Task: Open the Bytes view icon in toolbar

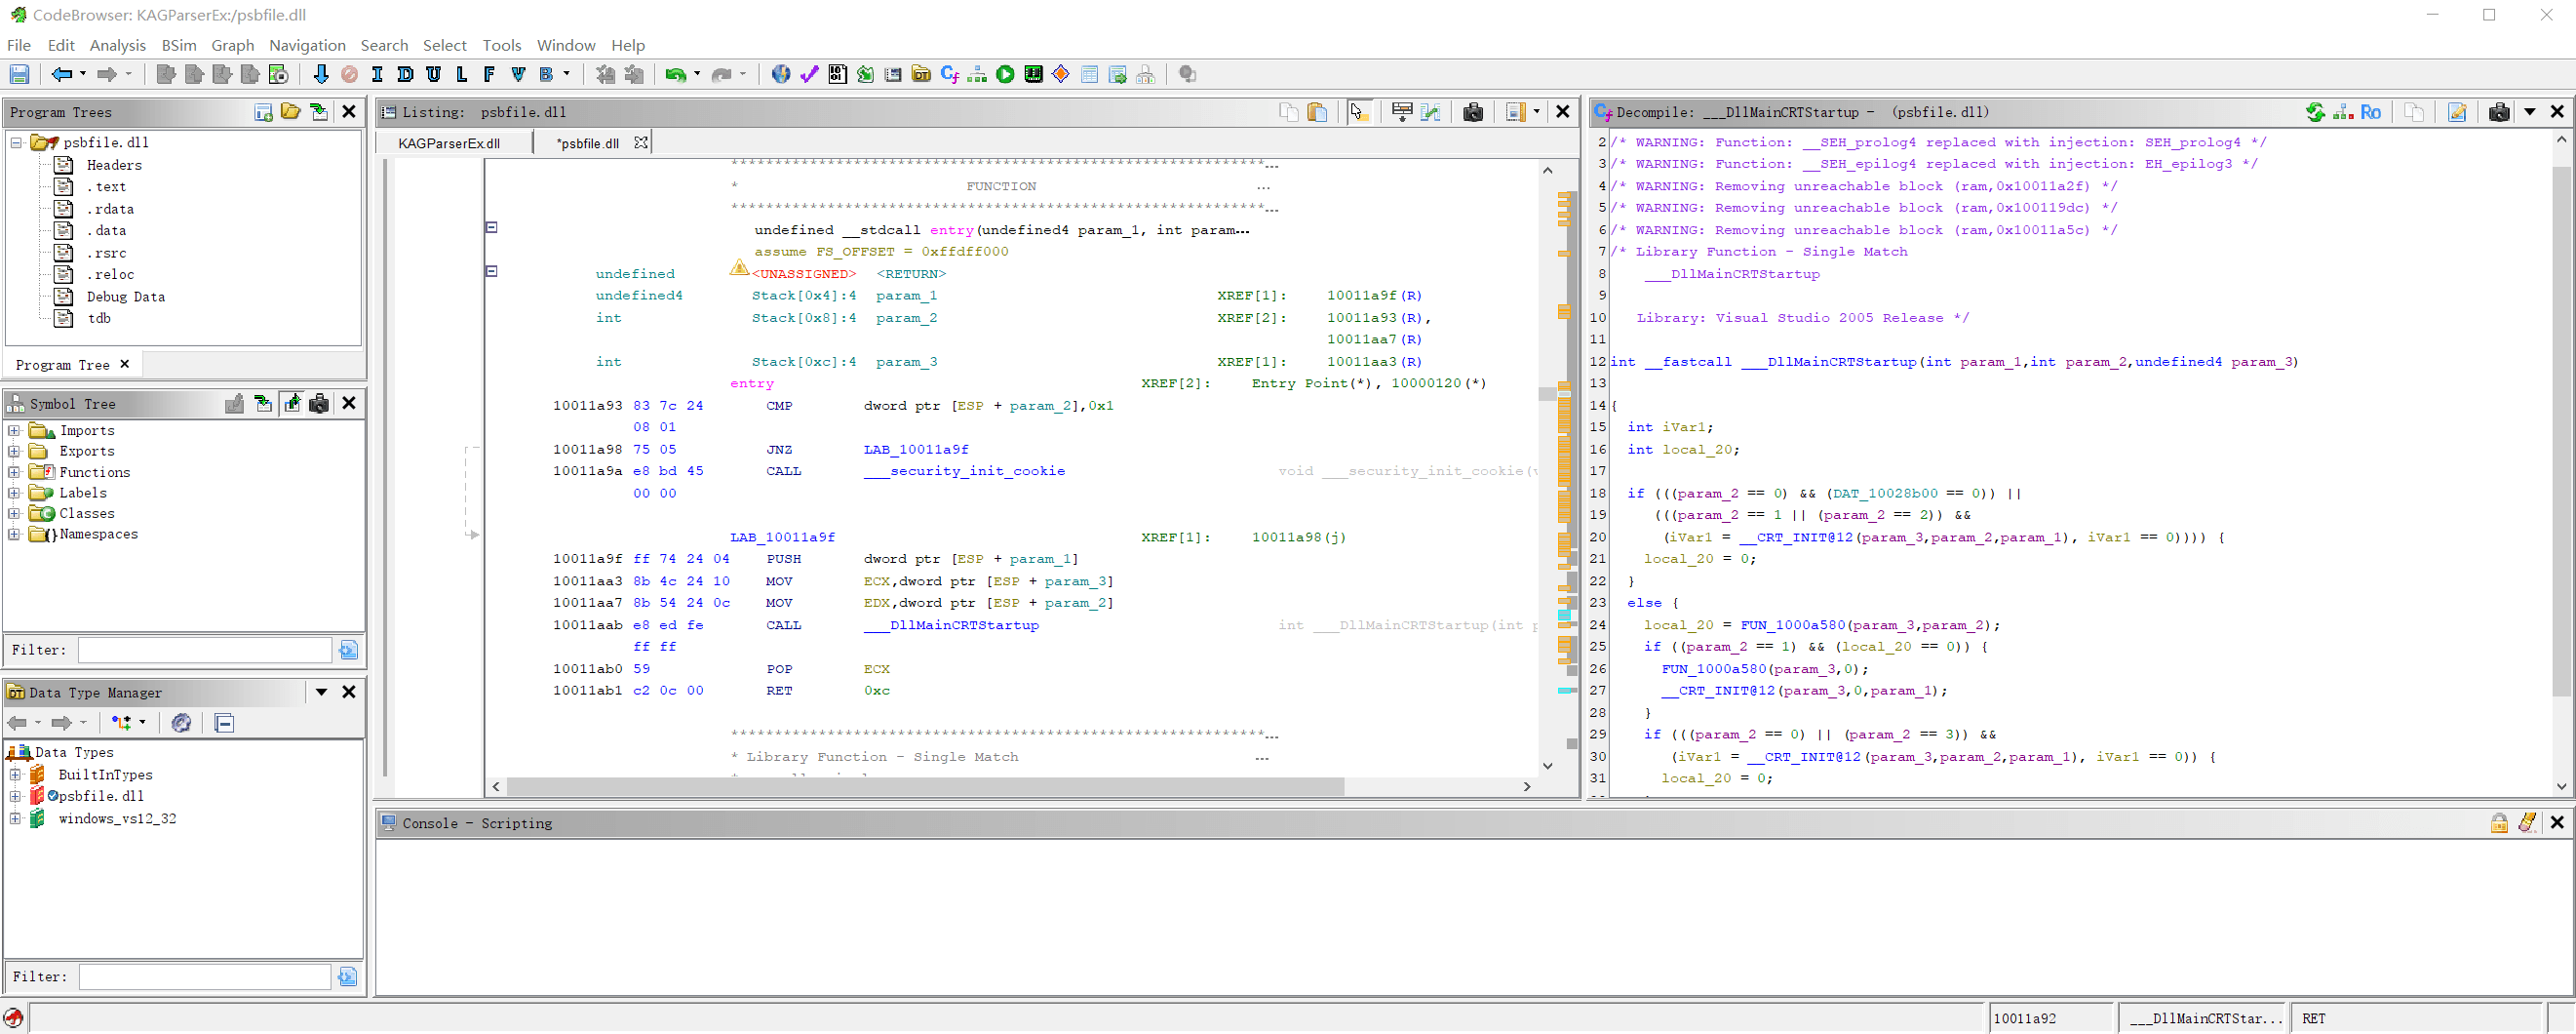Action: [x=838, y=74]
